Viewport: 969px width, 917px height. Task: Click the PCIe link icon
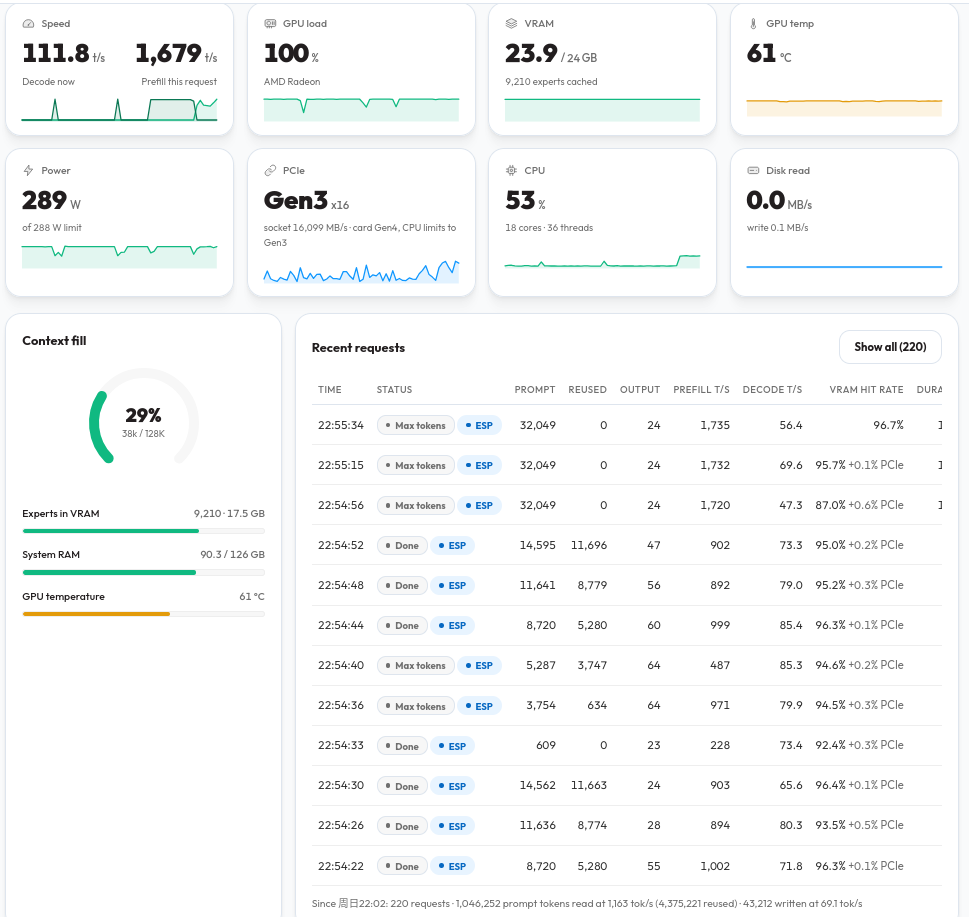pos(270,171)
